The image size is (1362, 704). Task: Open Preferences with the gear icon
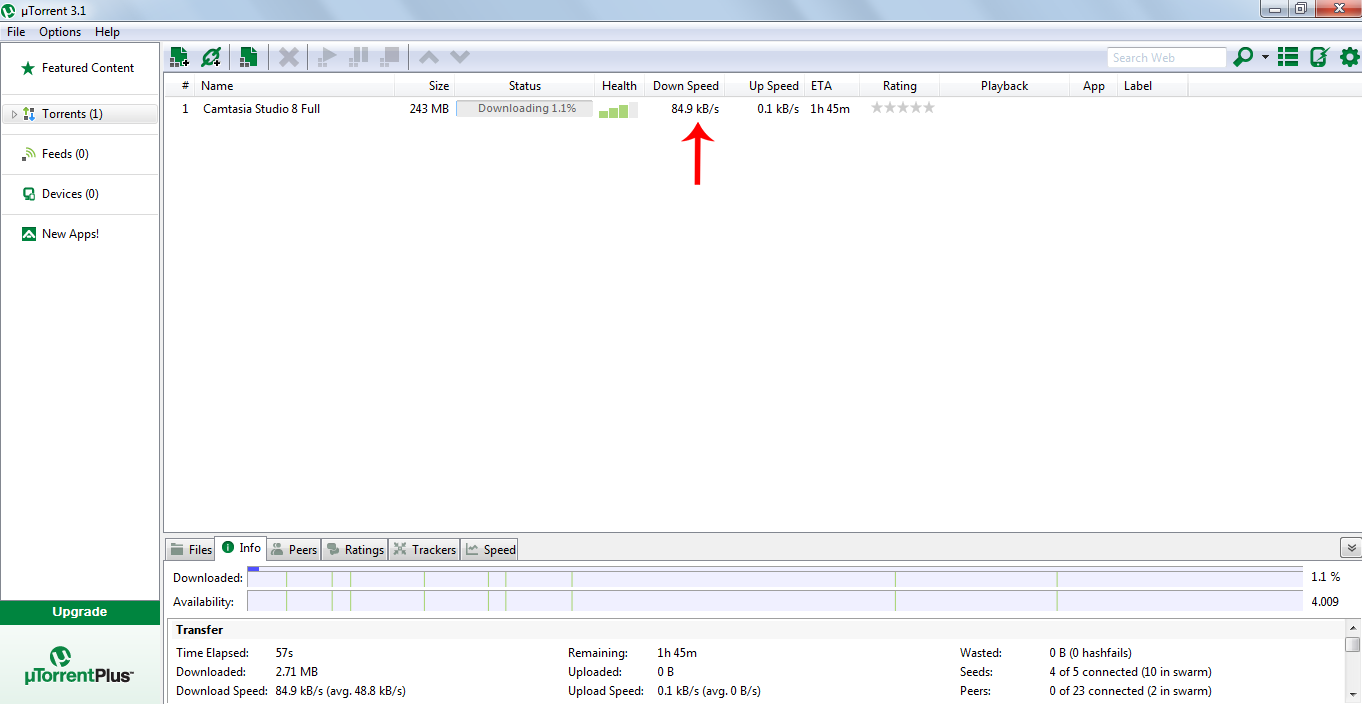[1349, 57]
